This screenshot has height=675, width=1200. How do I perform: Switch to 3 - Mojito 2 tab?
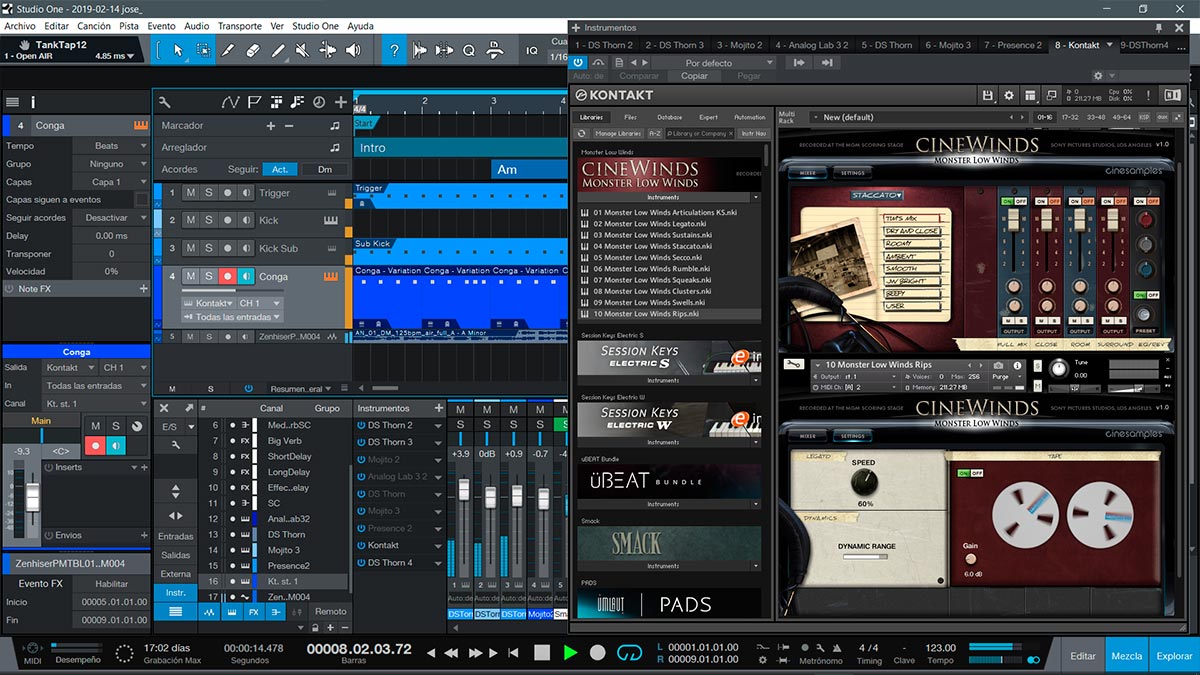pyautogui.click(x=738, y=45)
